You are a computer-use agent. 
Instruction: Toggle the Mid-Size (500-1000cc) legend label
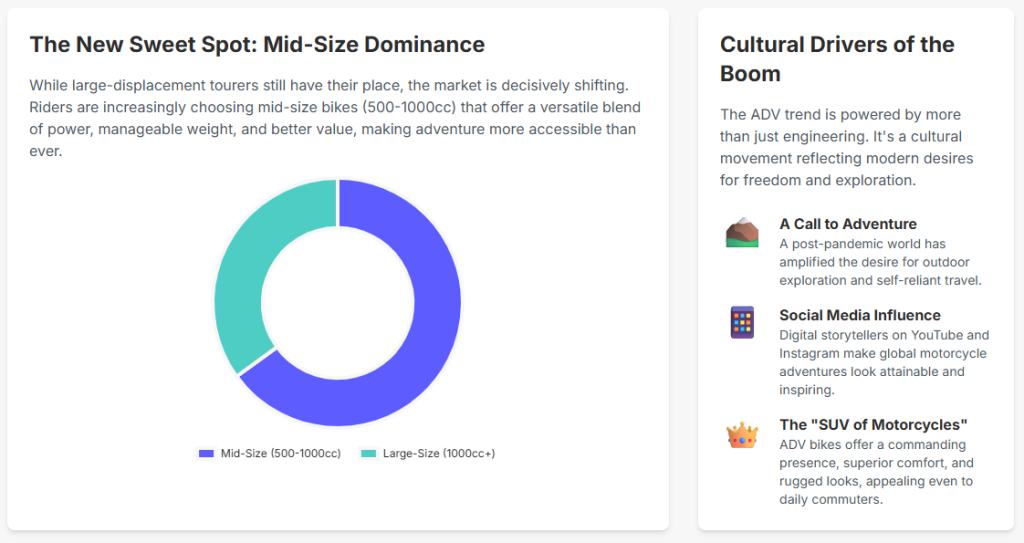tap(280, 453)
